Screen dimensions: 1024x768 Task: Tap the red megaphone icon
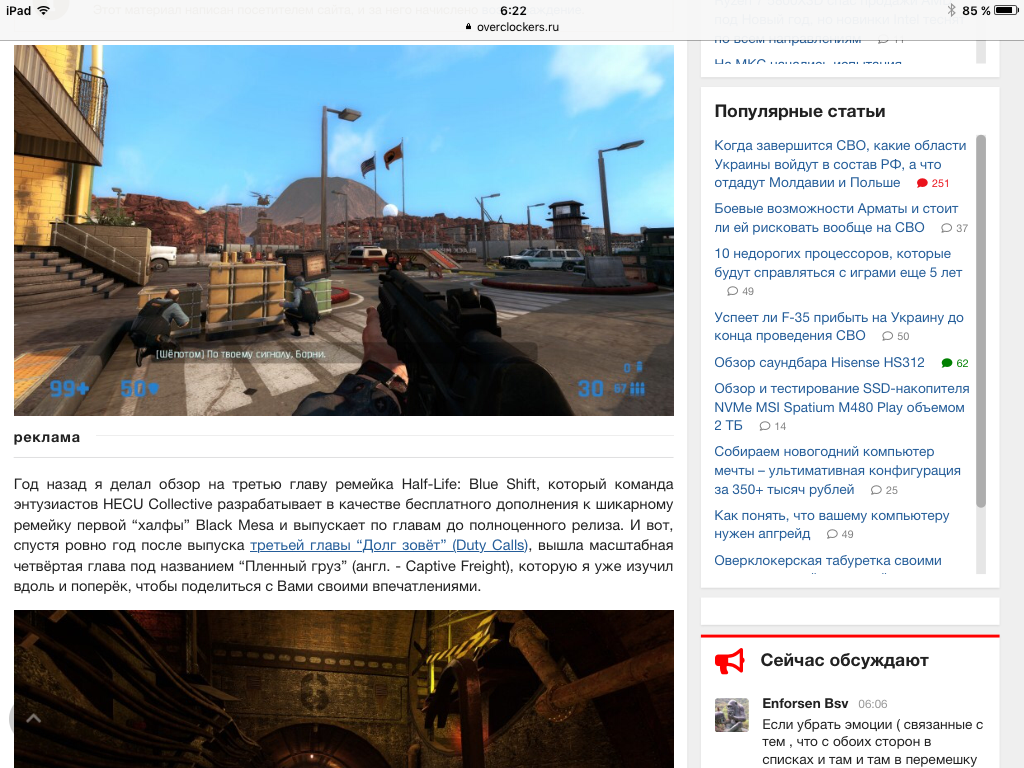pyautogui.click(x=729, y=661)
